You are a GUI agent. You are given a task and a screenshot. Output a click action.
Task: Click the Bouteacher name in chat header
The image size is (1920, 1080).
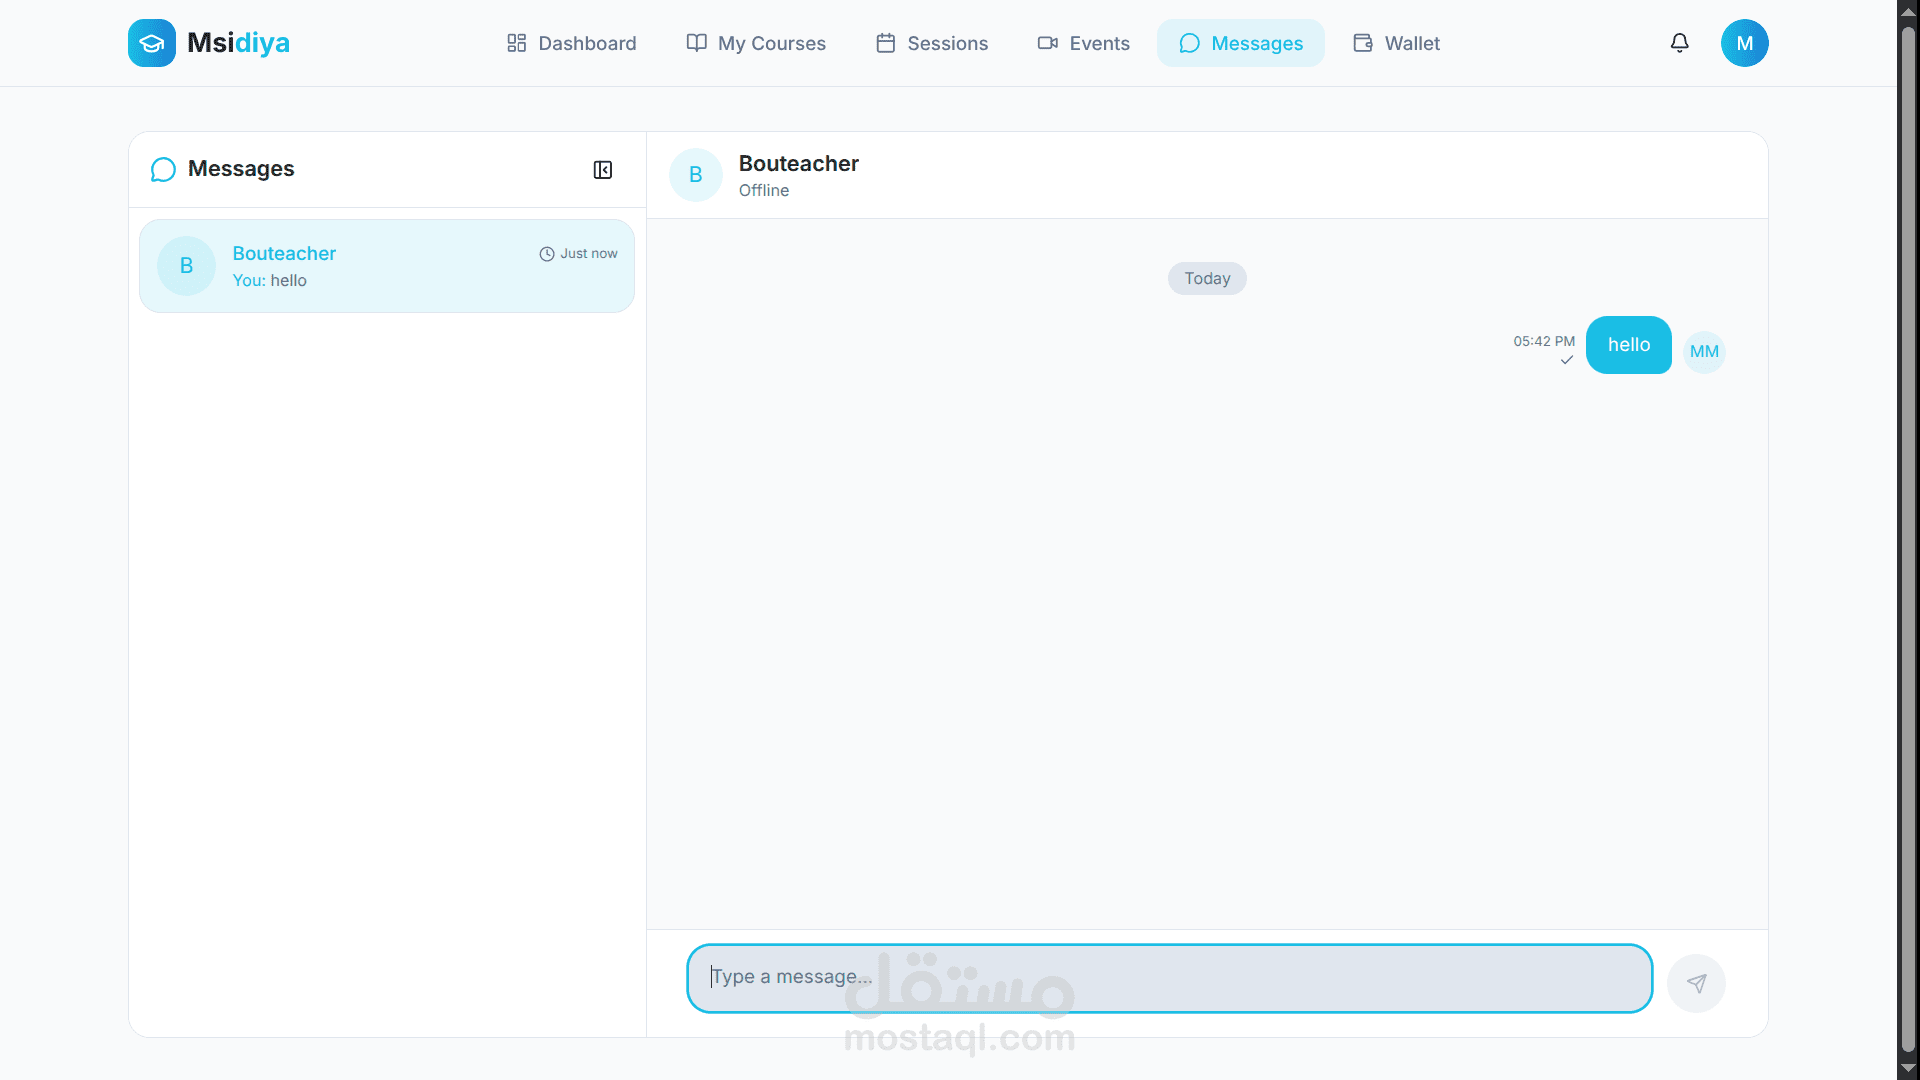click(798, 164)
